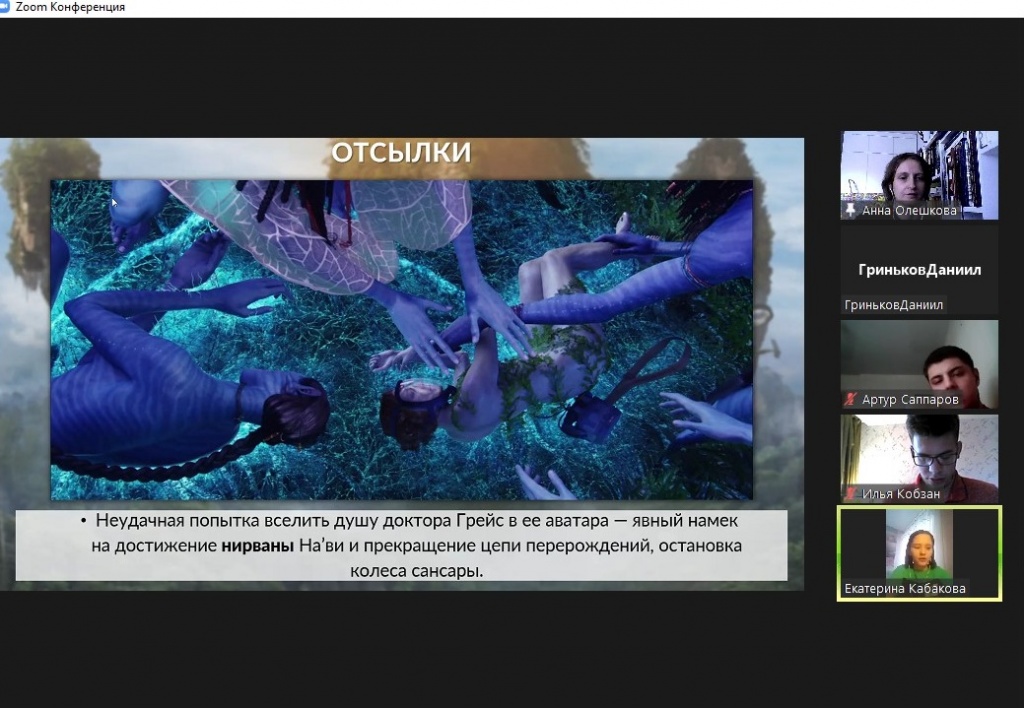Click the large ГриньковДаниил text in the video-off tile

(x=919, y=270)
